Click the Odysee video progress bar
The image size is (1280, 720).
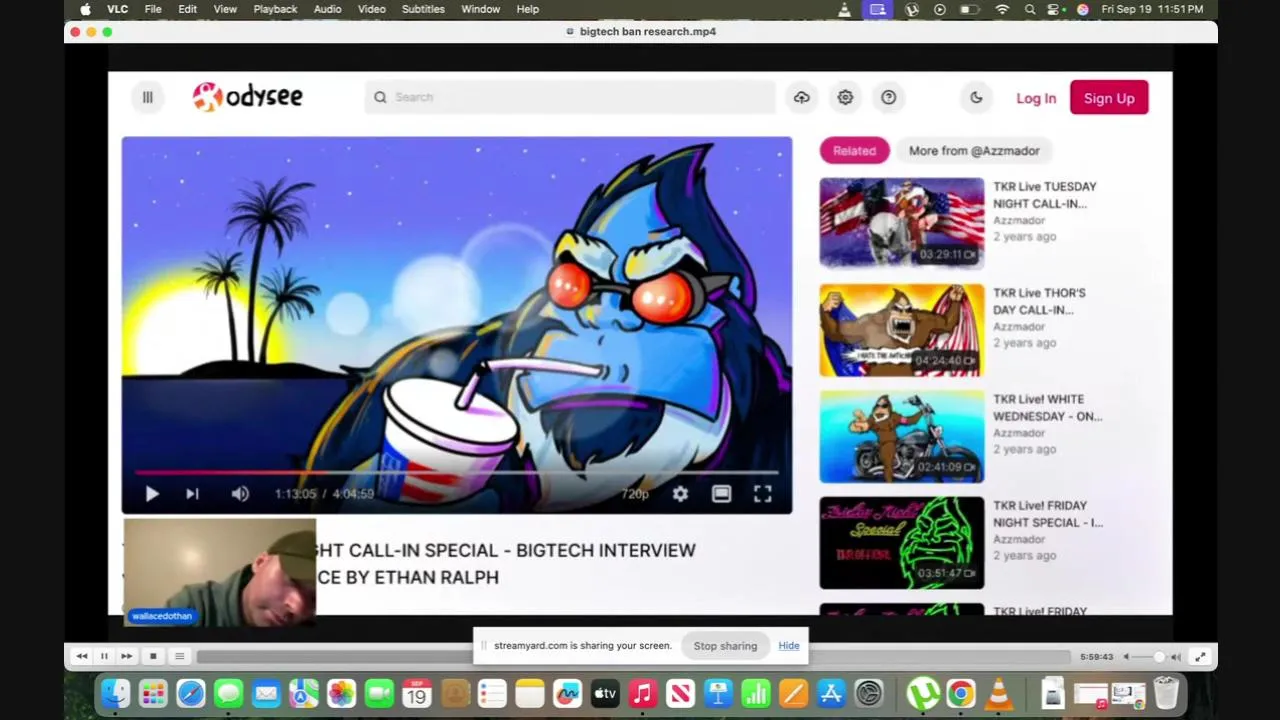tap(457, 472)
